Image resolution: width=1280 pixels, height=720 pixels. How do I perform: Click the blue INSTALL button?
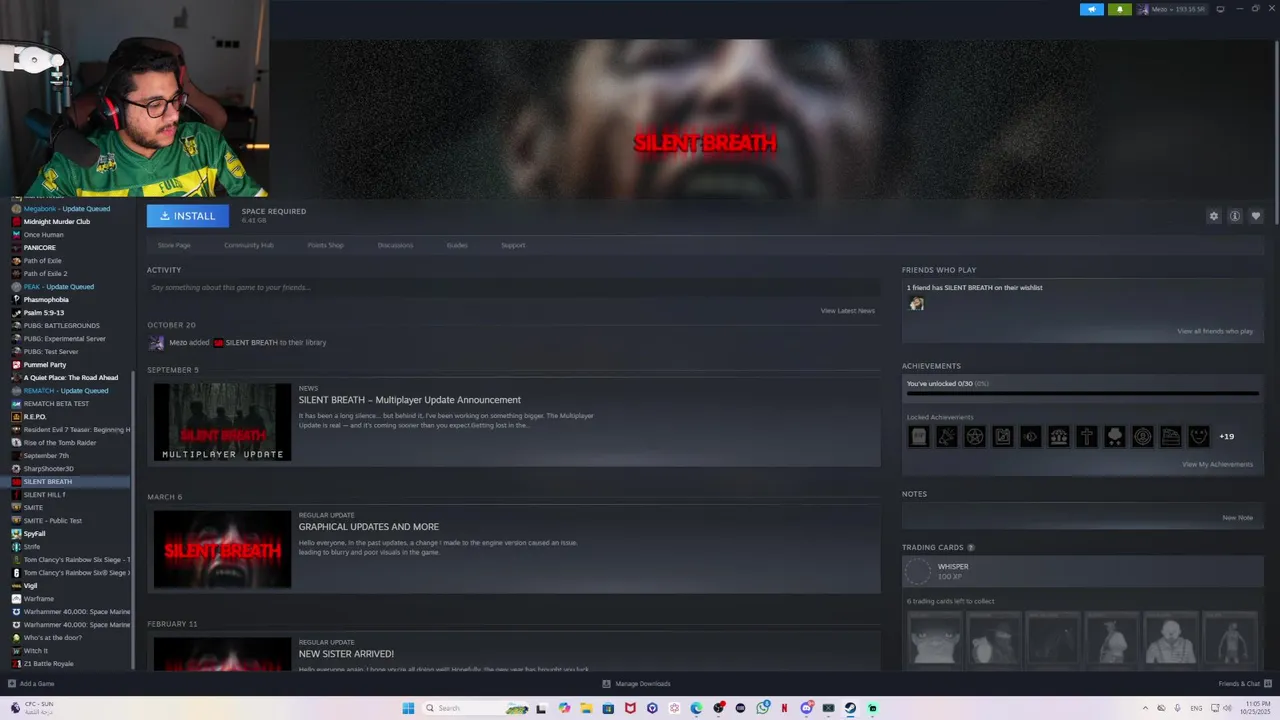[x=188, y=216]
